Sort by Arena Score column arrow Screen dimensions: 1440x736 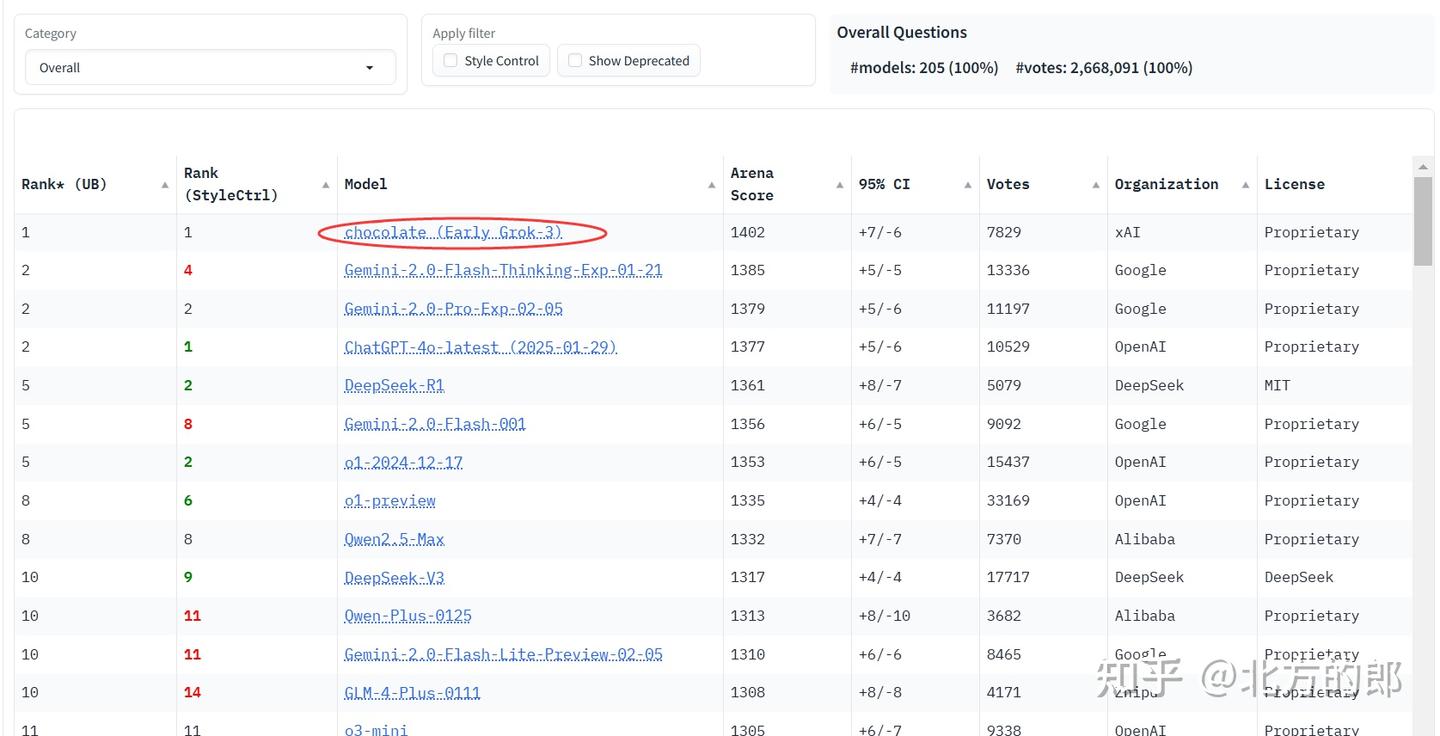click(x=840, y=185)
